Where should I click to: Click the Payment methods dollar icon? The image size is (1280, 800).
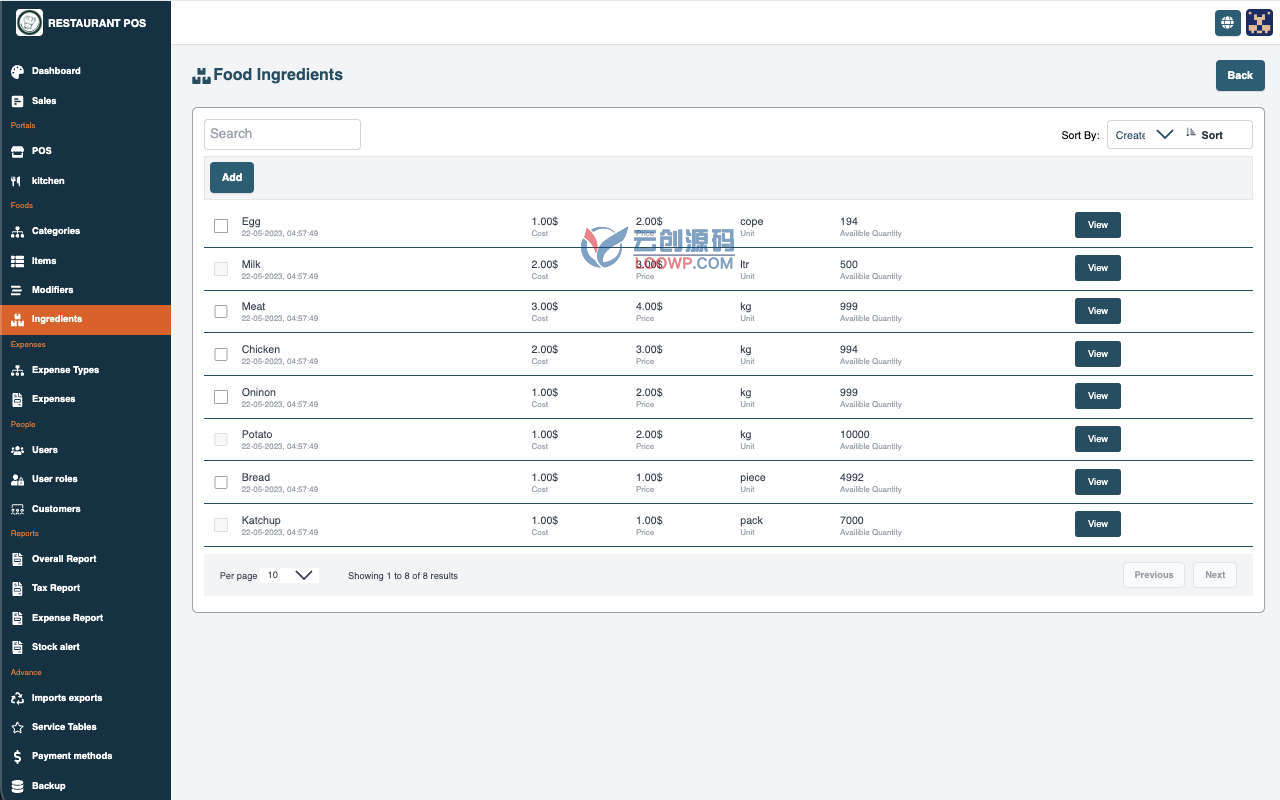[x=17, y=757]
